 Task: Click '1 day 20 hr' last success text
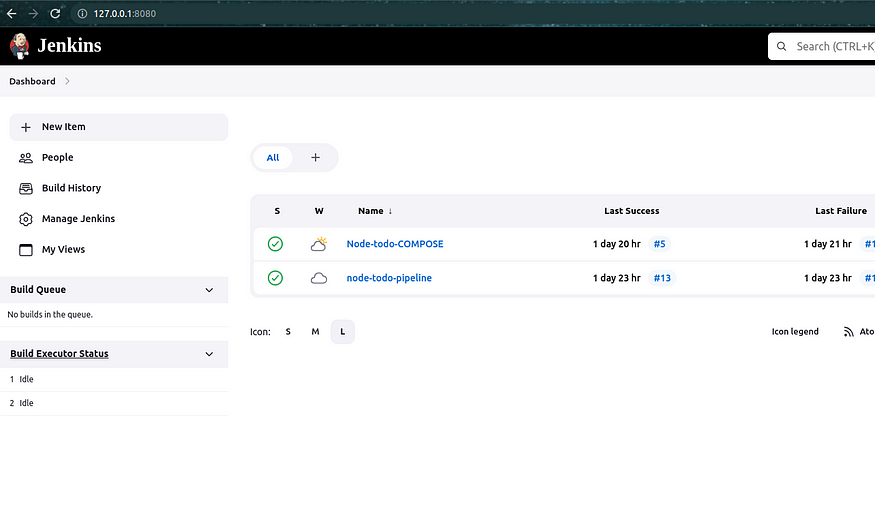(617, 244)
